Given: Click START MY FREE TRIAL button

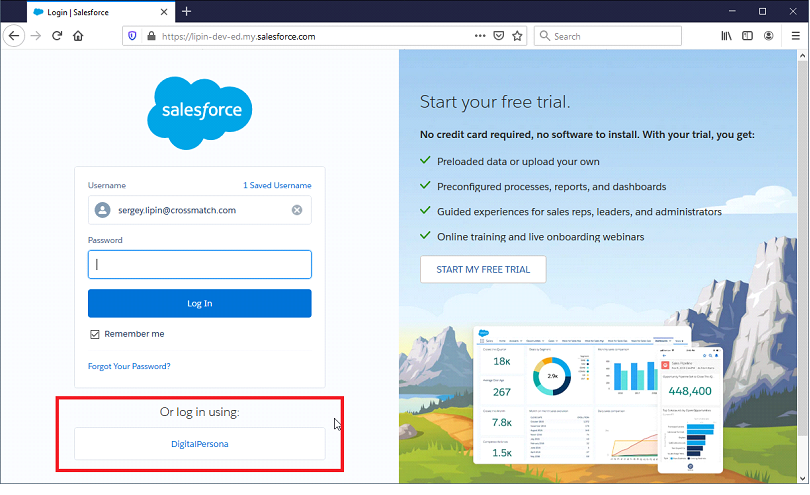Looking at the screenshot, I should click(483, 269).
